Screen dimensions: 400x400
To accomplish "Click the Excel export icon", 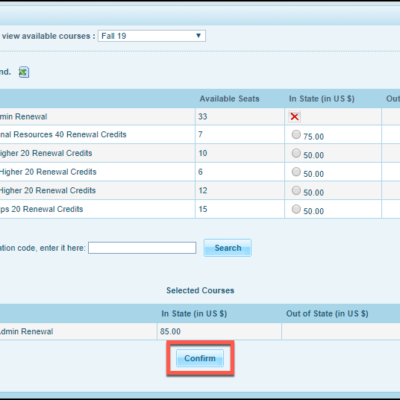I will point(24,72).
